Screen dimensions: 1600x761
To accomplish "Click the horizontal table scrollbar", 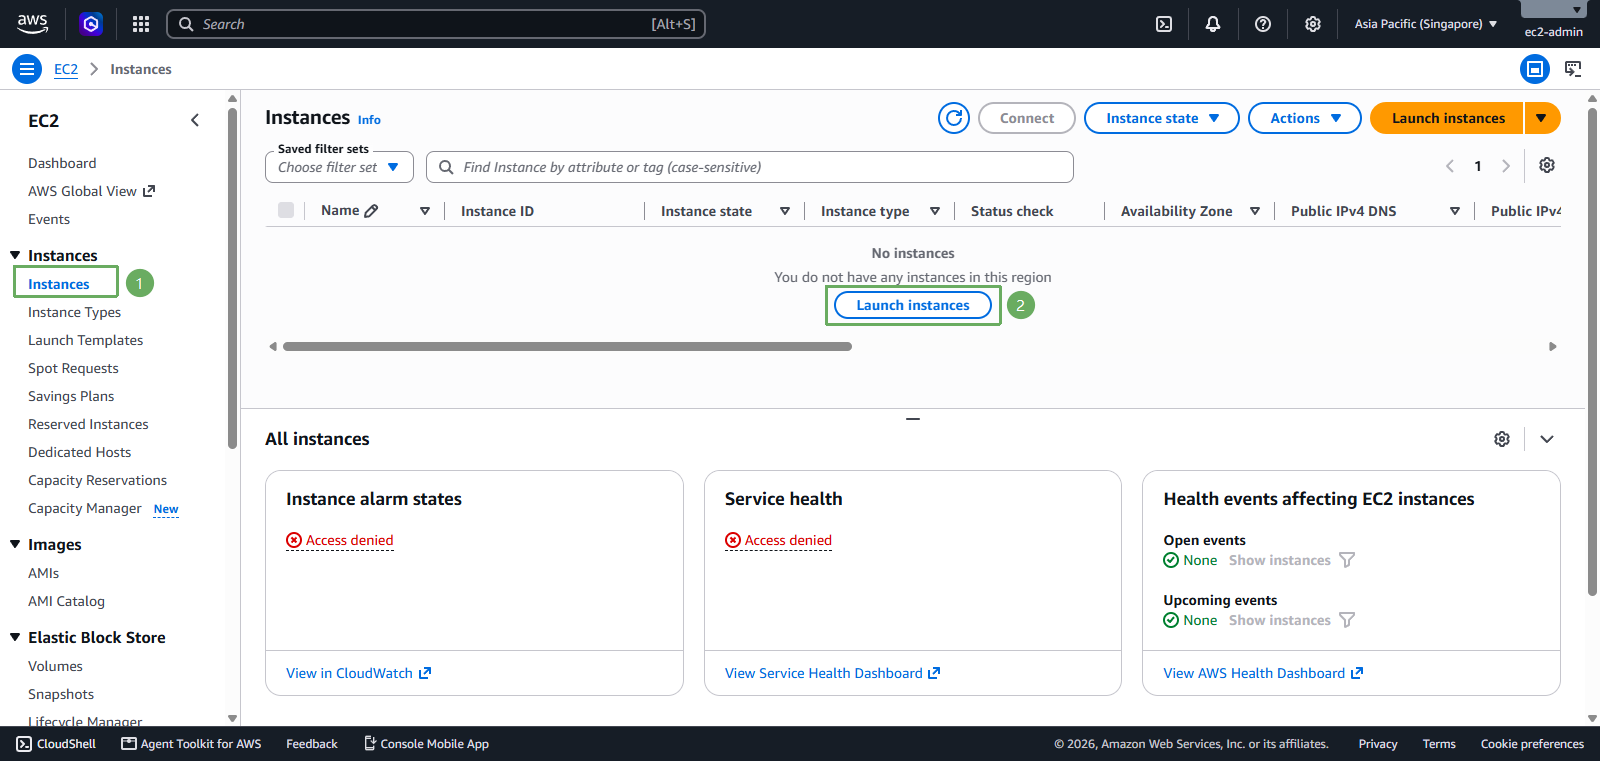I will 567,347.
